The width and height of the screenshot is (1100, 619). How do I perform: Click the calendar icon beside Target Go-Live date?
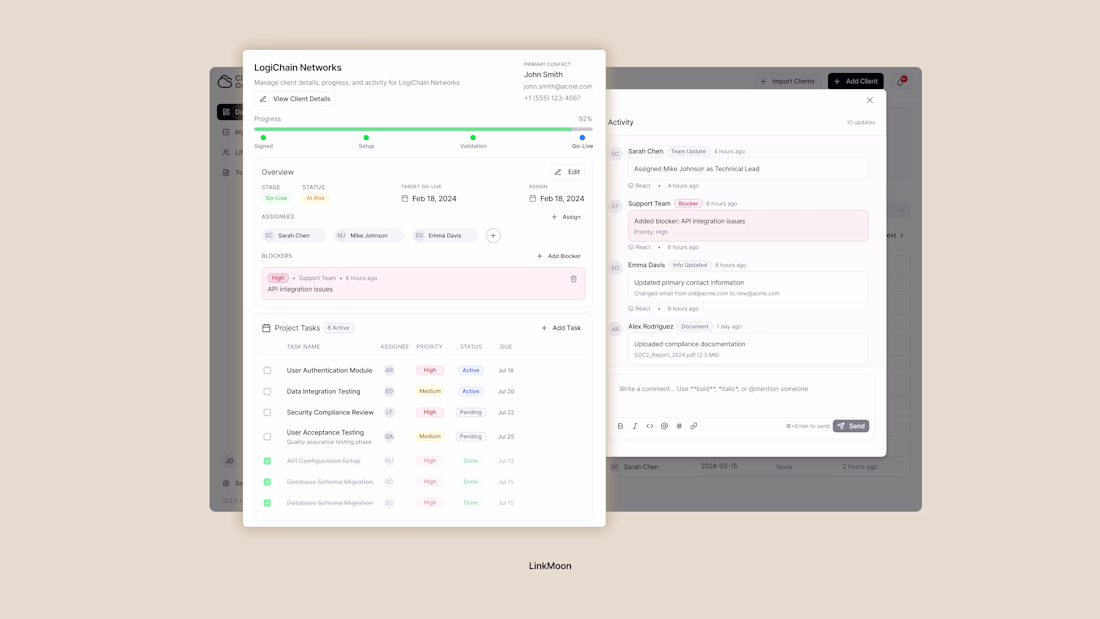click(x=405, y=199)
